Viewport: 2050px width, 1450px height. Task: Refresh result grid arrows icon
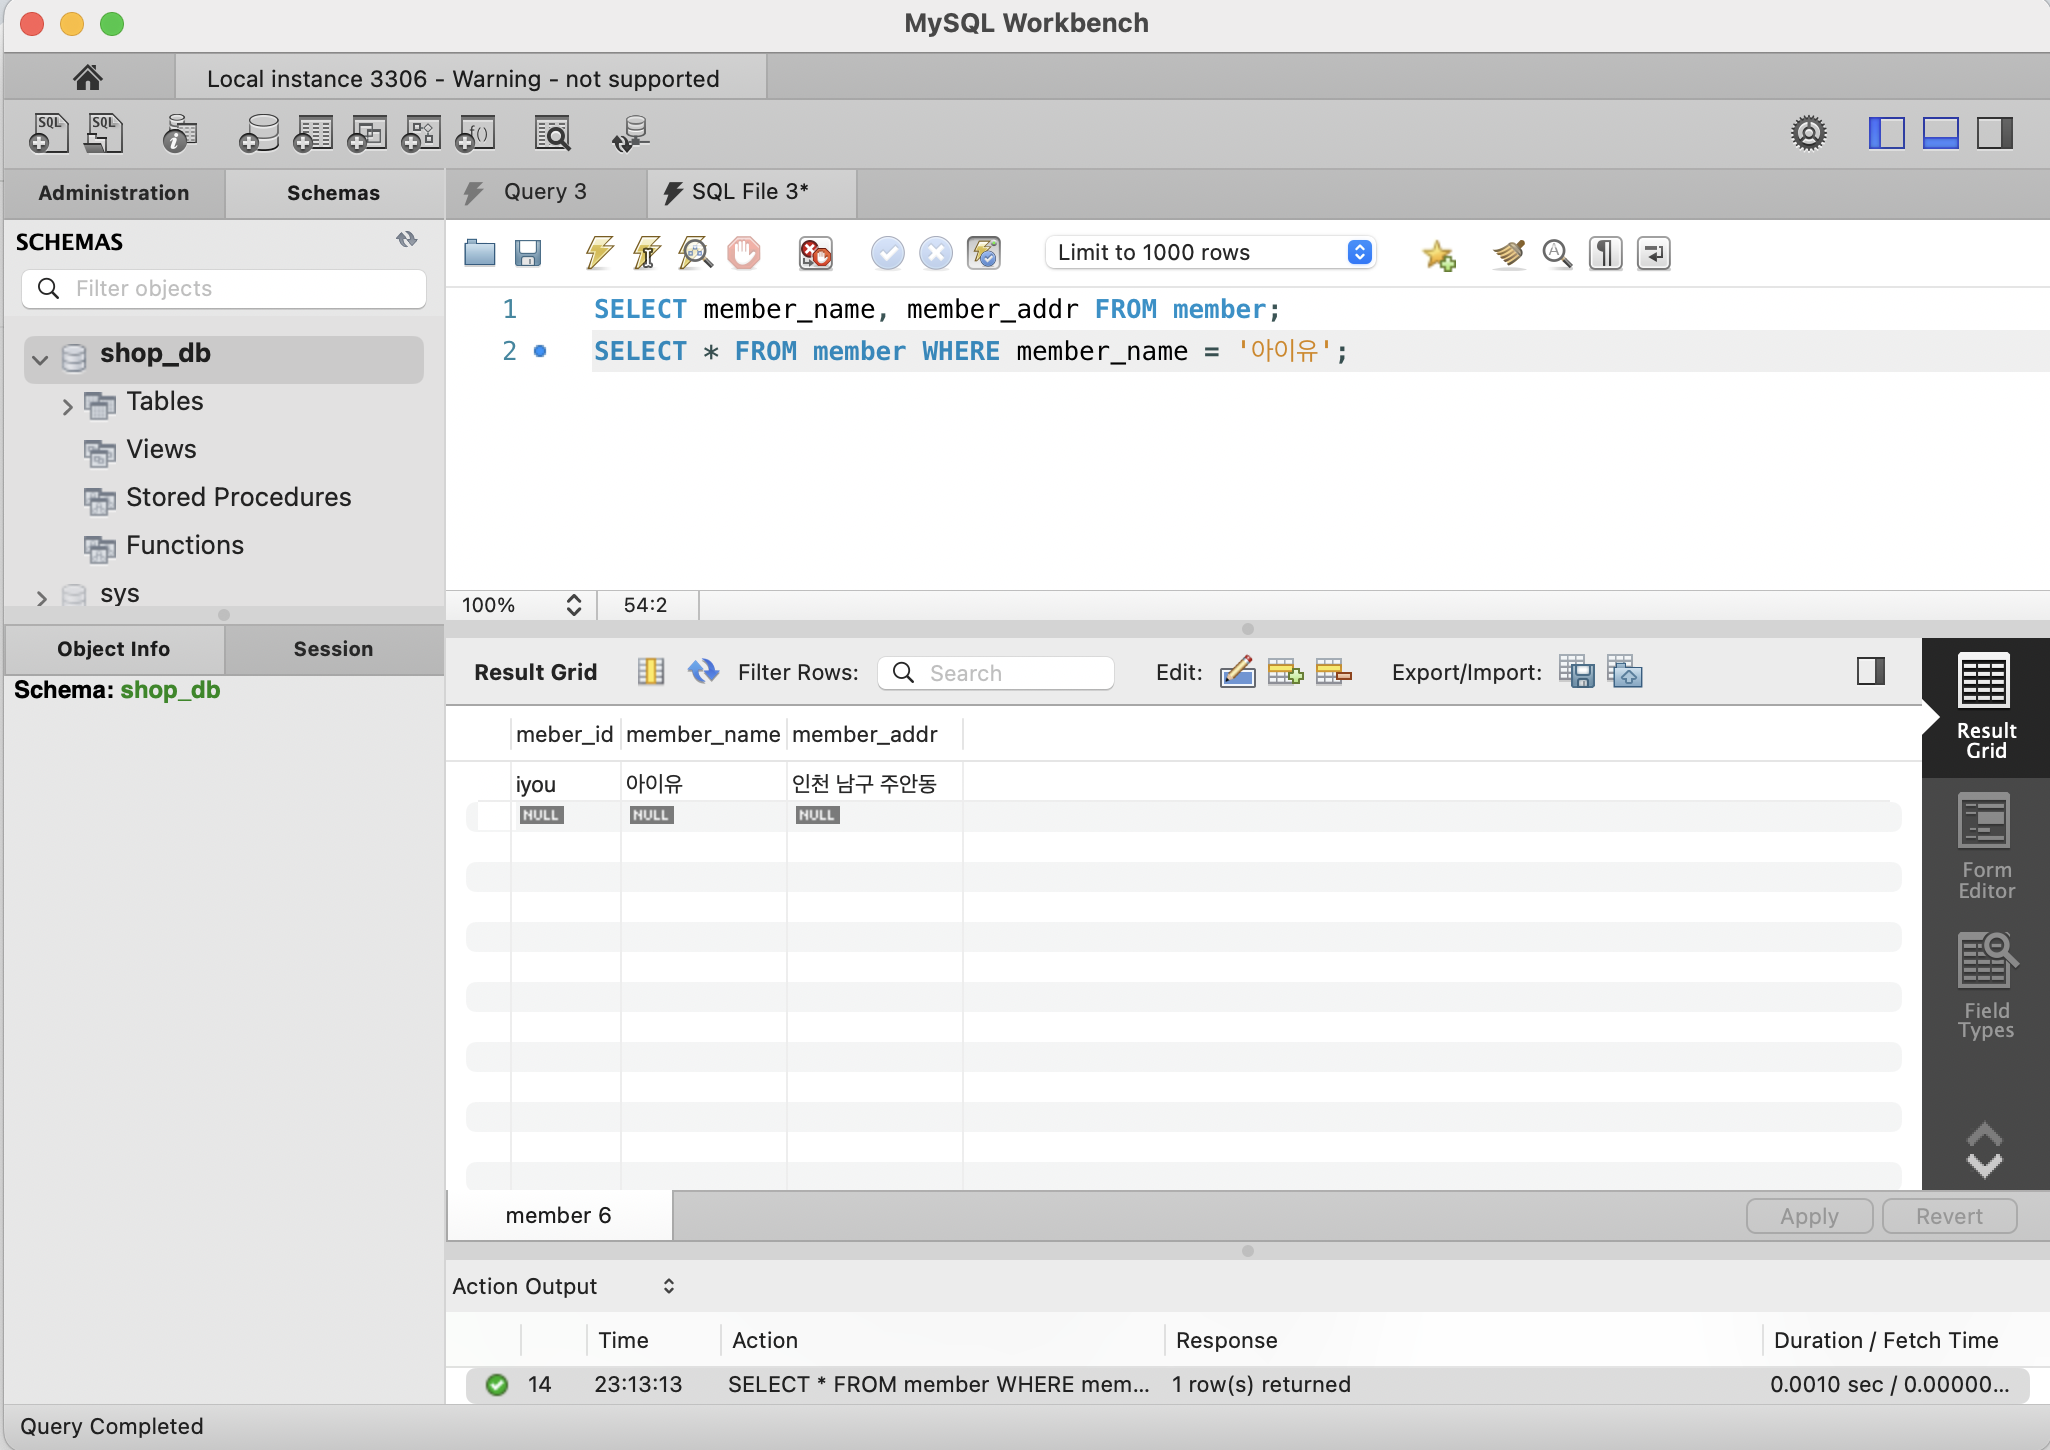tap(703, 671)
